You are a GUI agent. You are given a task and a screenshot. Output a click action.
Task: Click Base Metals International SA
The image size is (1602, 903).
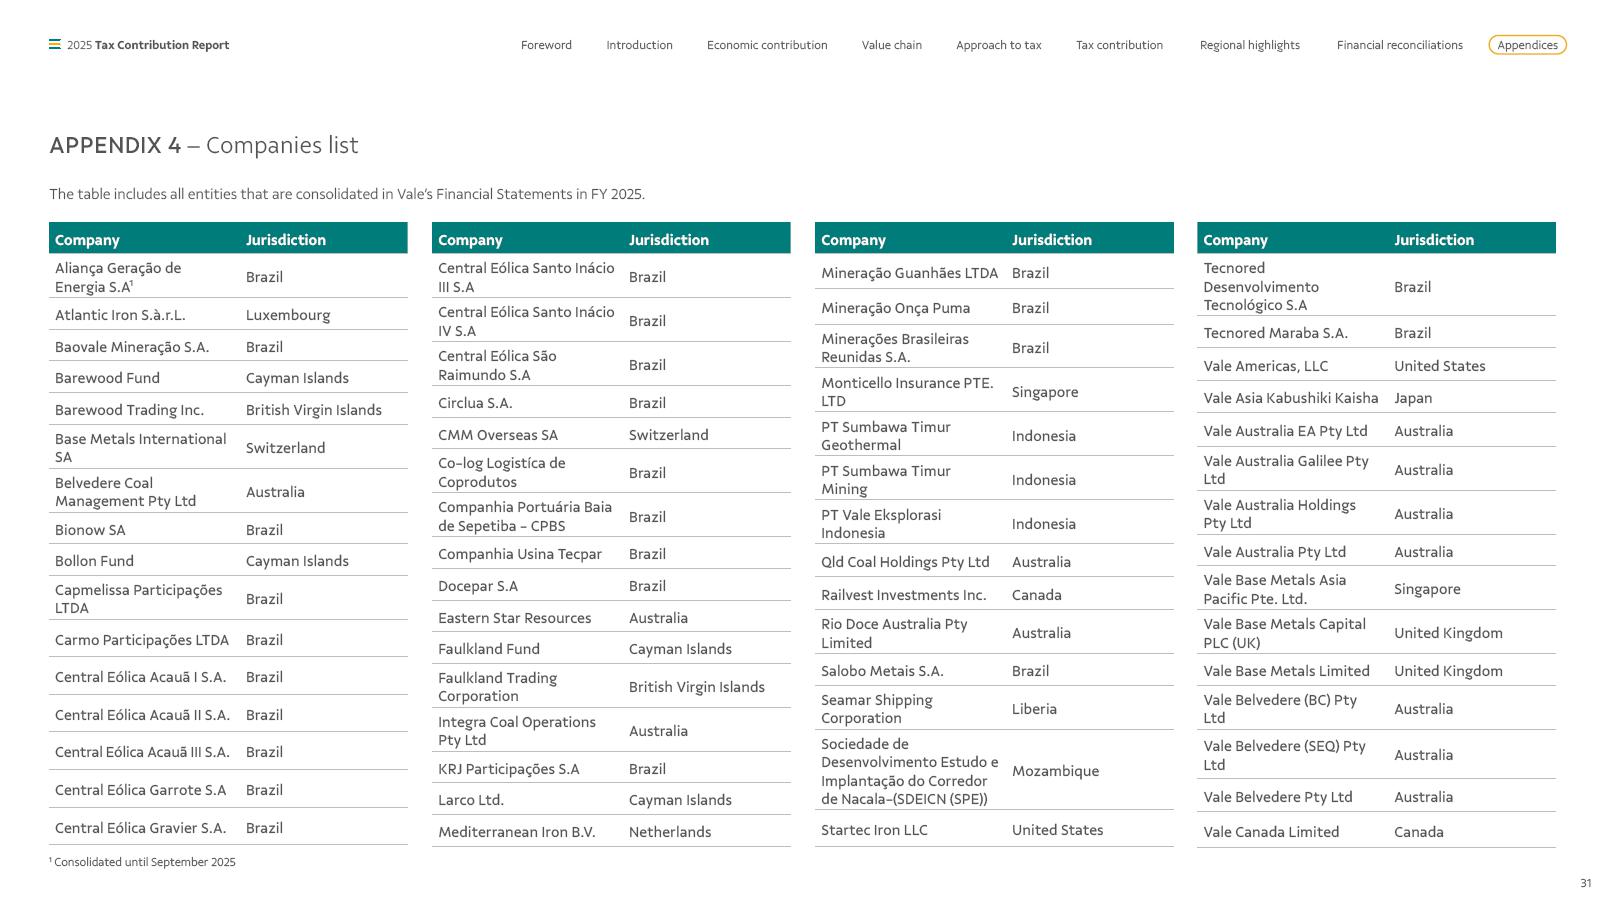[x=141, y=448]
